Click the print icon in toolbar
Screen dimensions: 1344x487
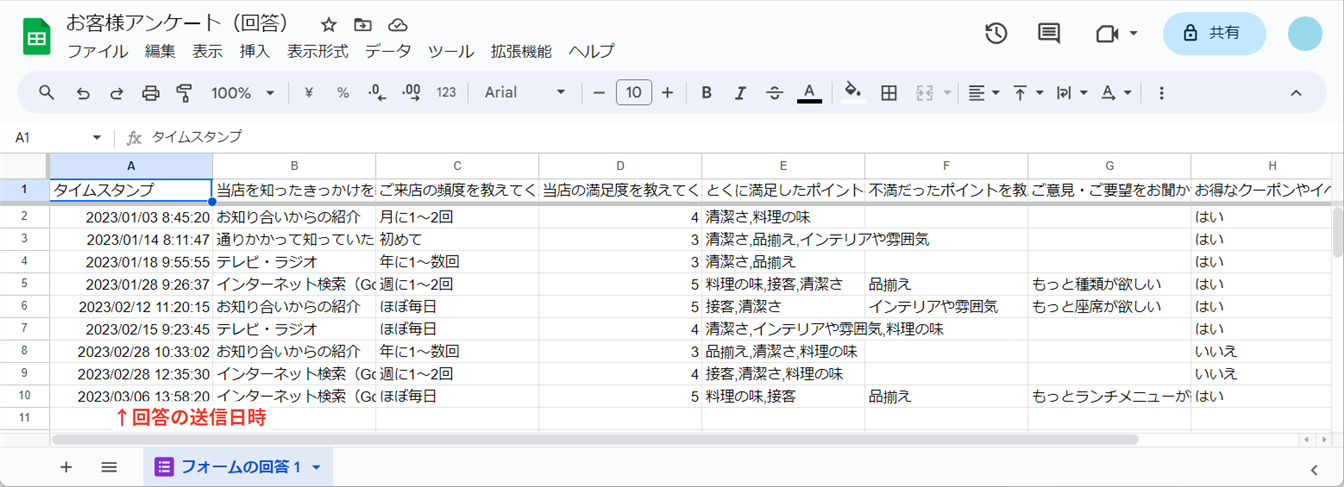(150, 93)
